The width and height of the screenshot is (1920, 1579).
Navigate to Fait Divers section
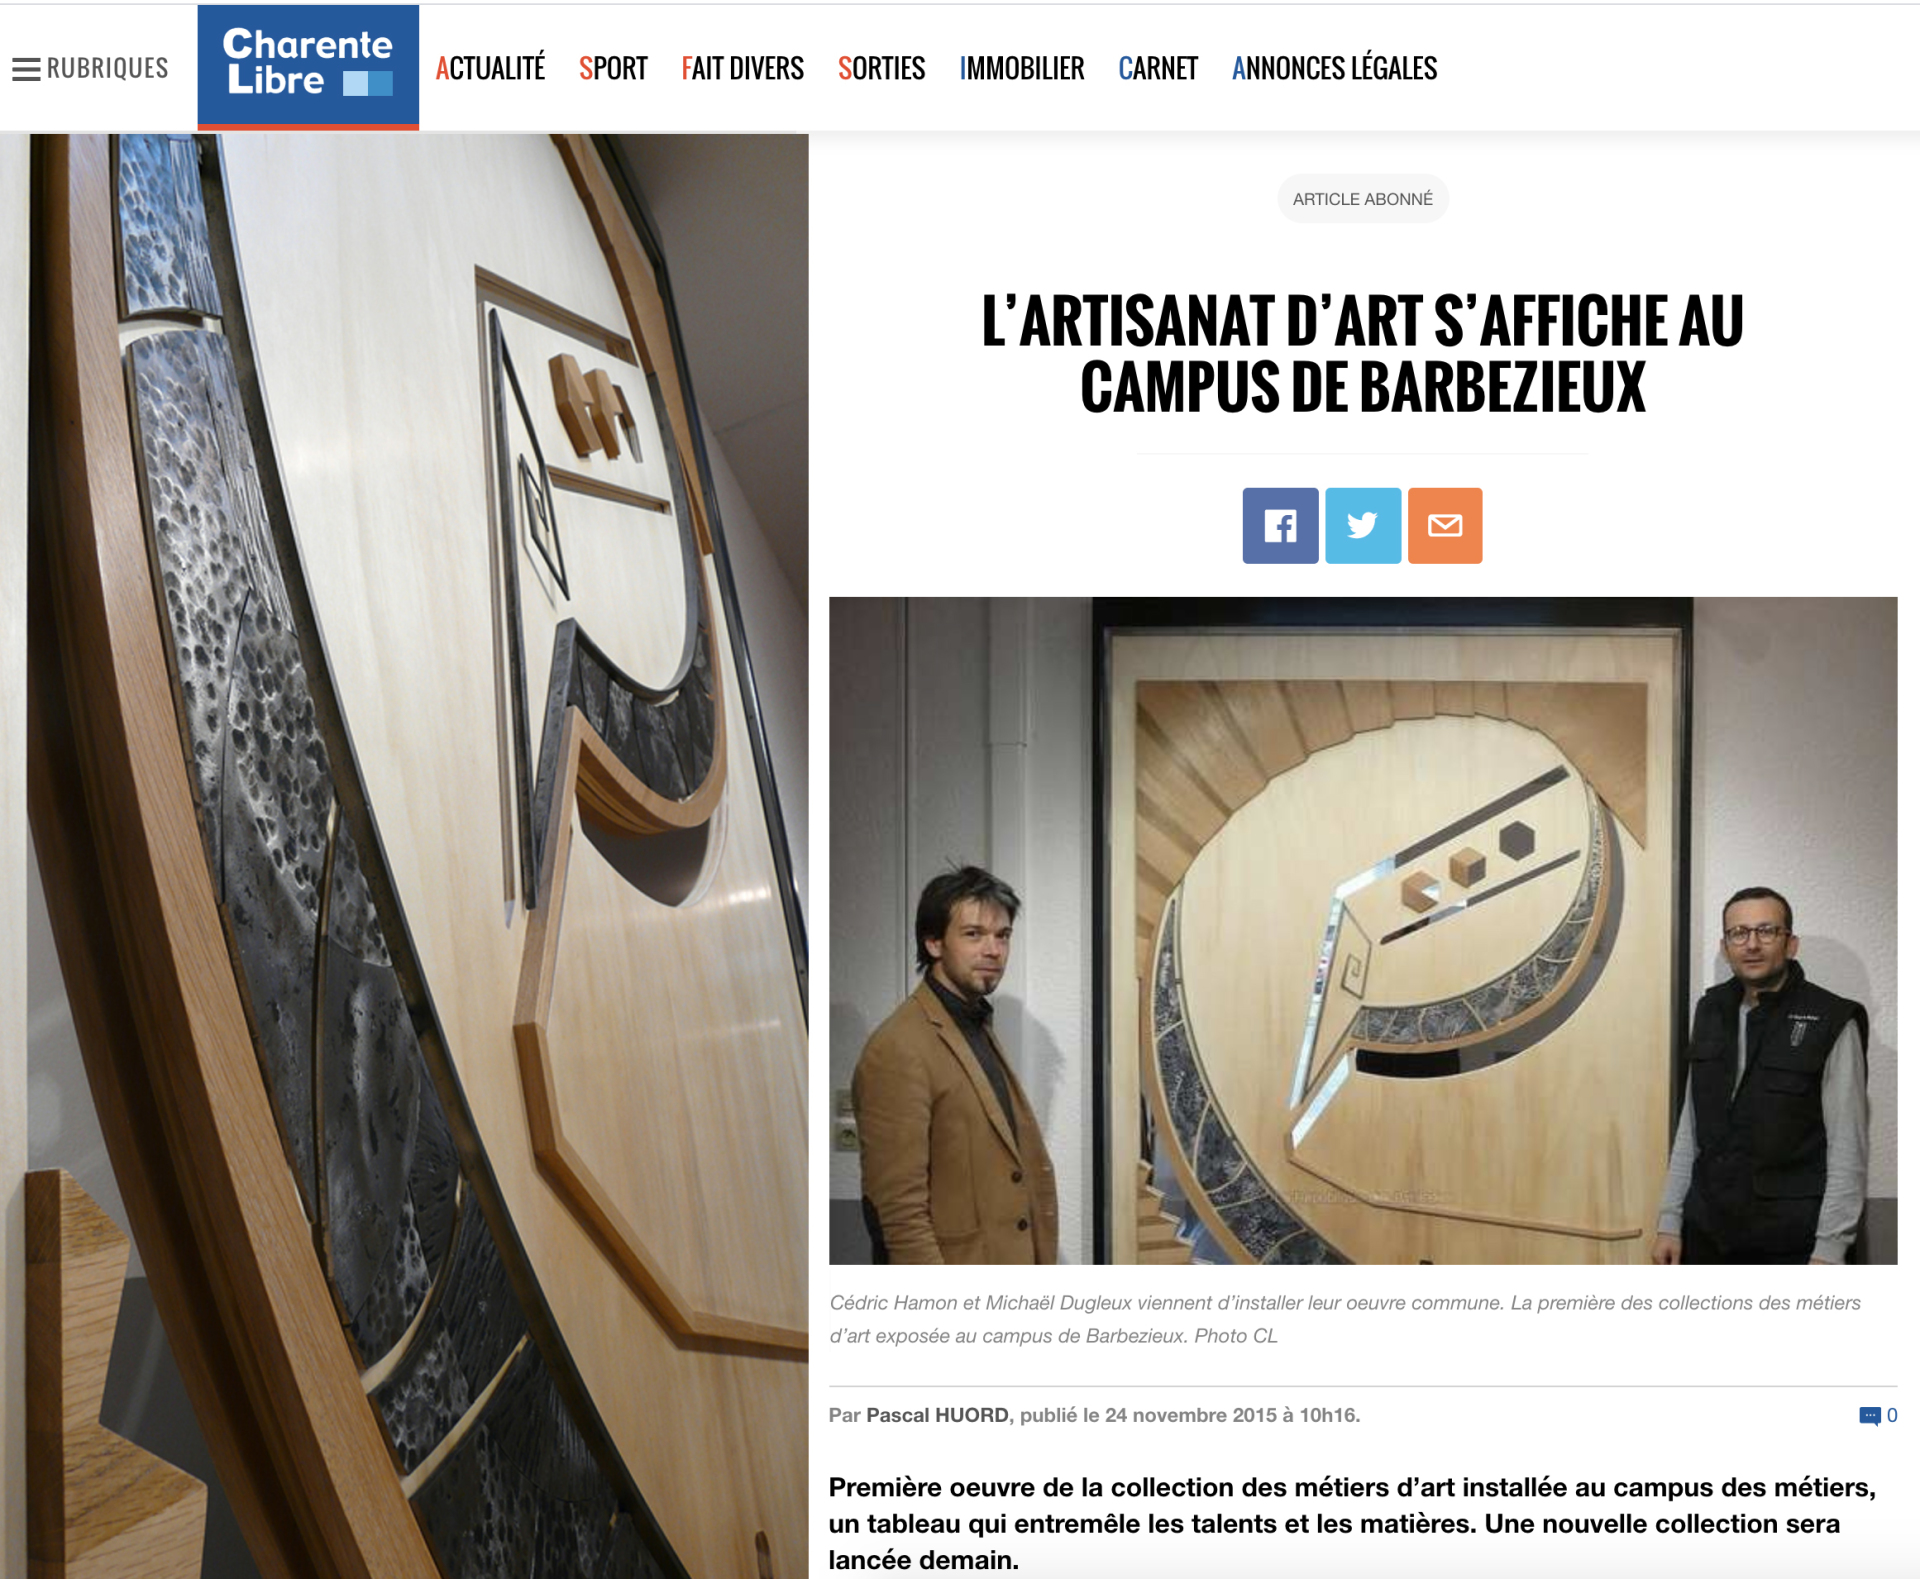click(x=742, y=68)
